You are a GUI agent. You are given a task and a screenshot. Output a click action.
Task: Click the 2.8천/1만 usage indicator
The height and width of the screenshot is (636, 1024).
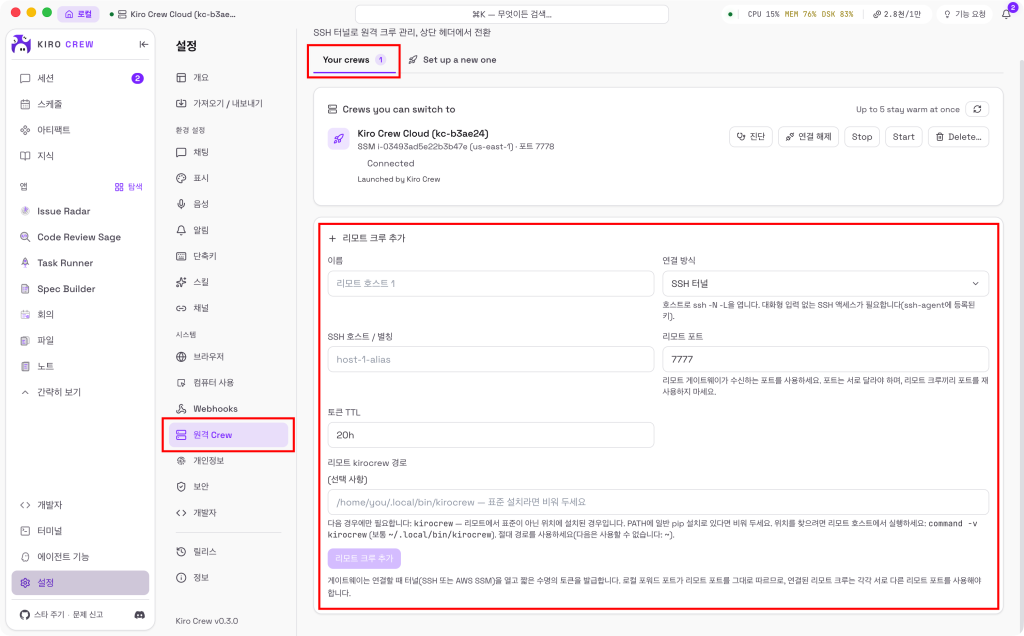[x=896, y=14]
